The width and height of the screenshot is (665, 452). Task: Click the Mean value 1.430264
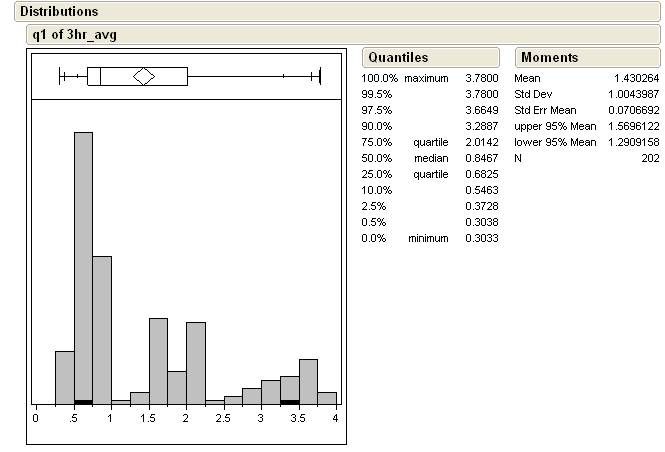pos(636,78)
